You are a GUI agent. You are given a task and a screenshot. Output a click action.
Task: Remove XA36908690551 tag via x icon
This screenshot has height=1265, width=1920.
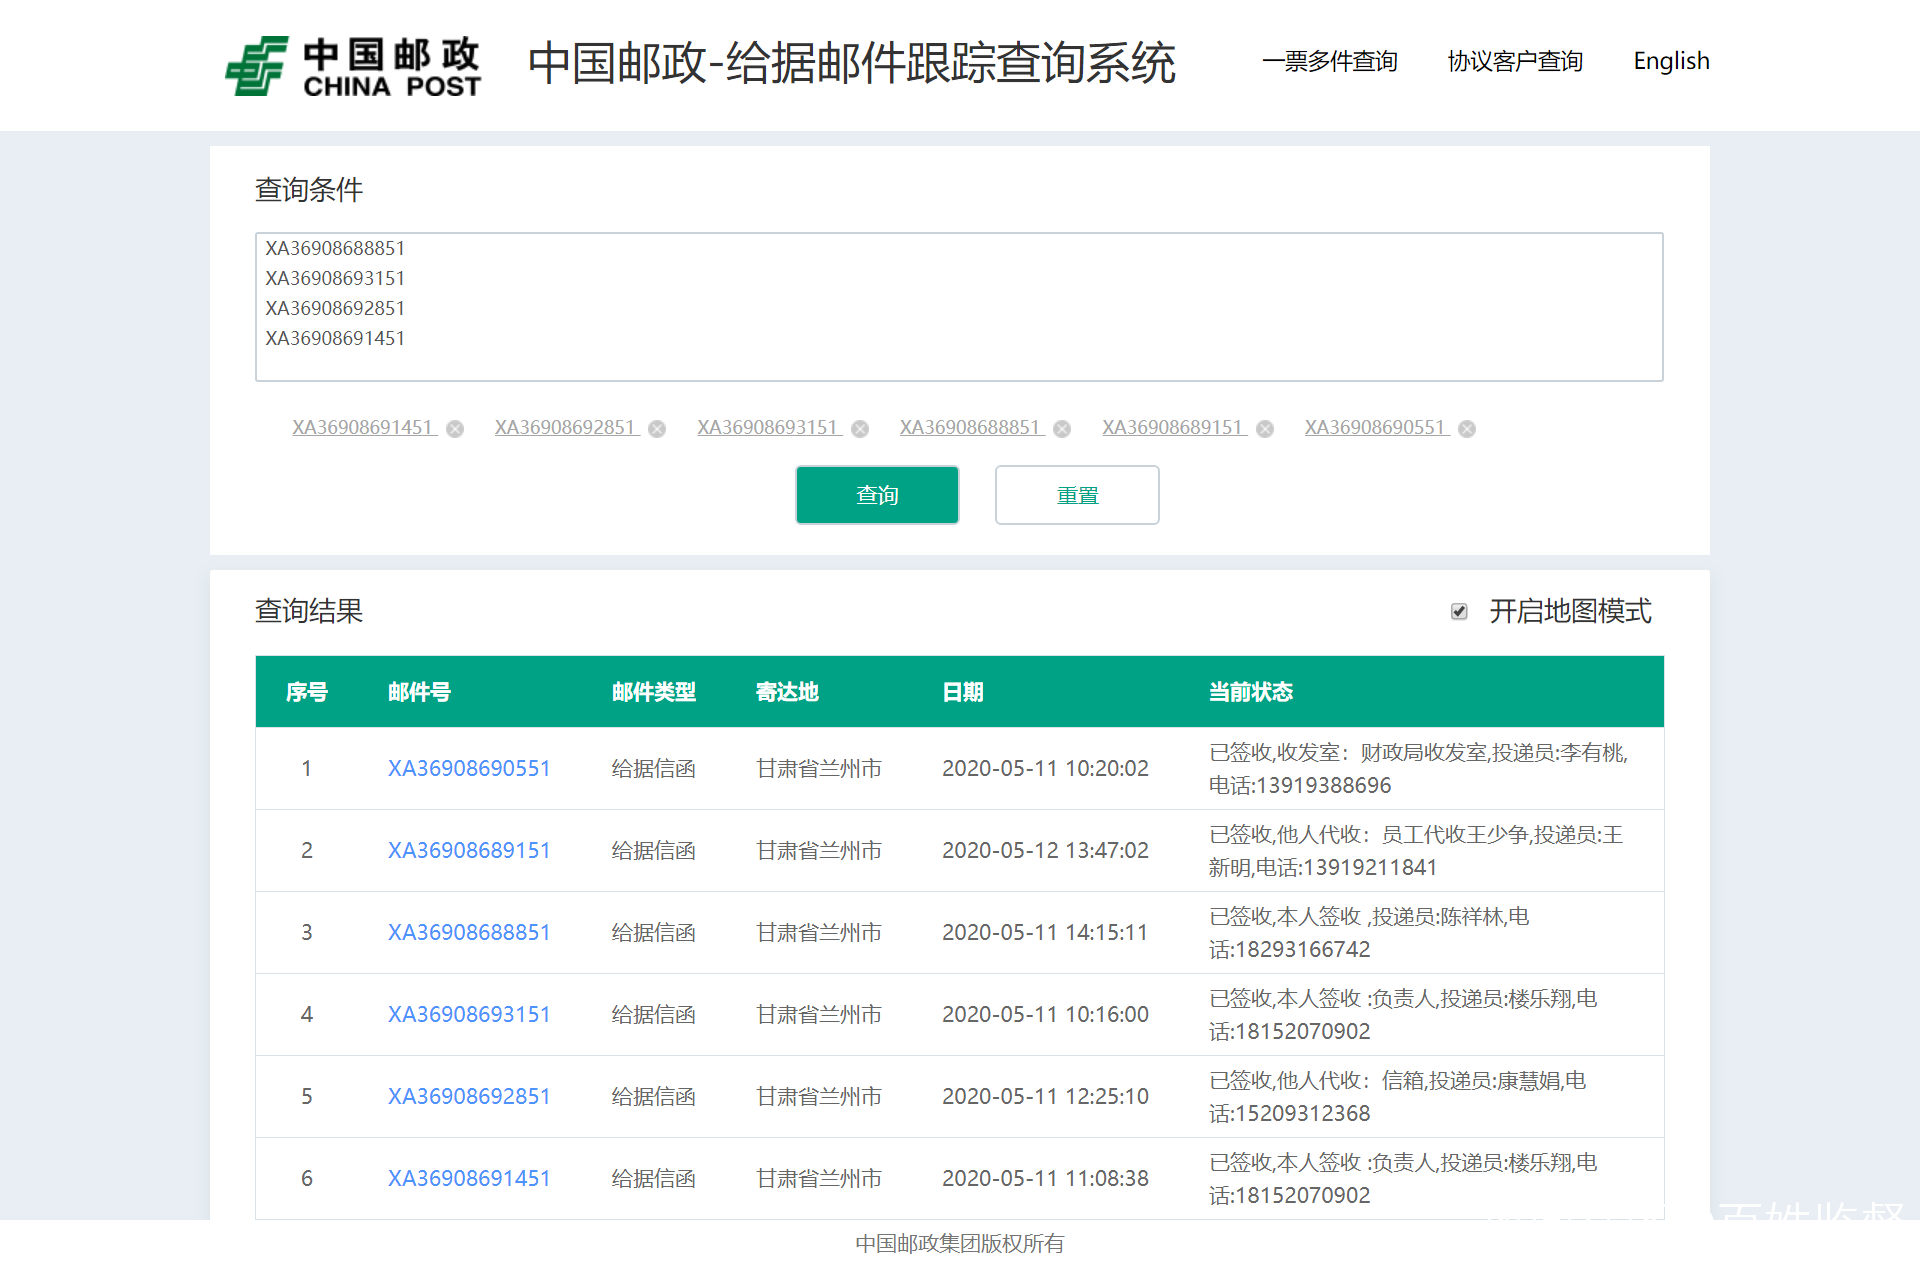(x=1467, y=429)
